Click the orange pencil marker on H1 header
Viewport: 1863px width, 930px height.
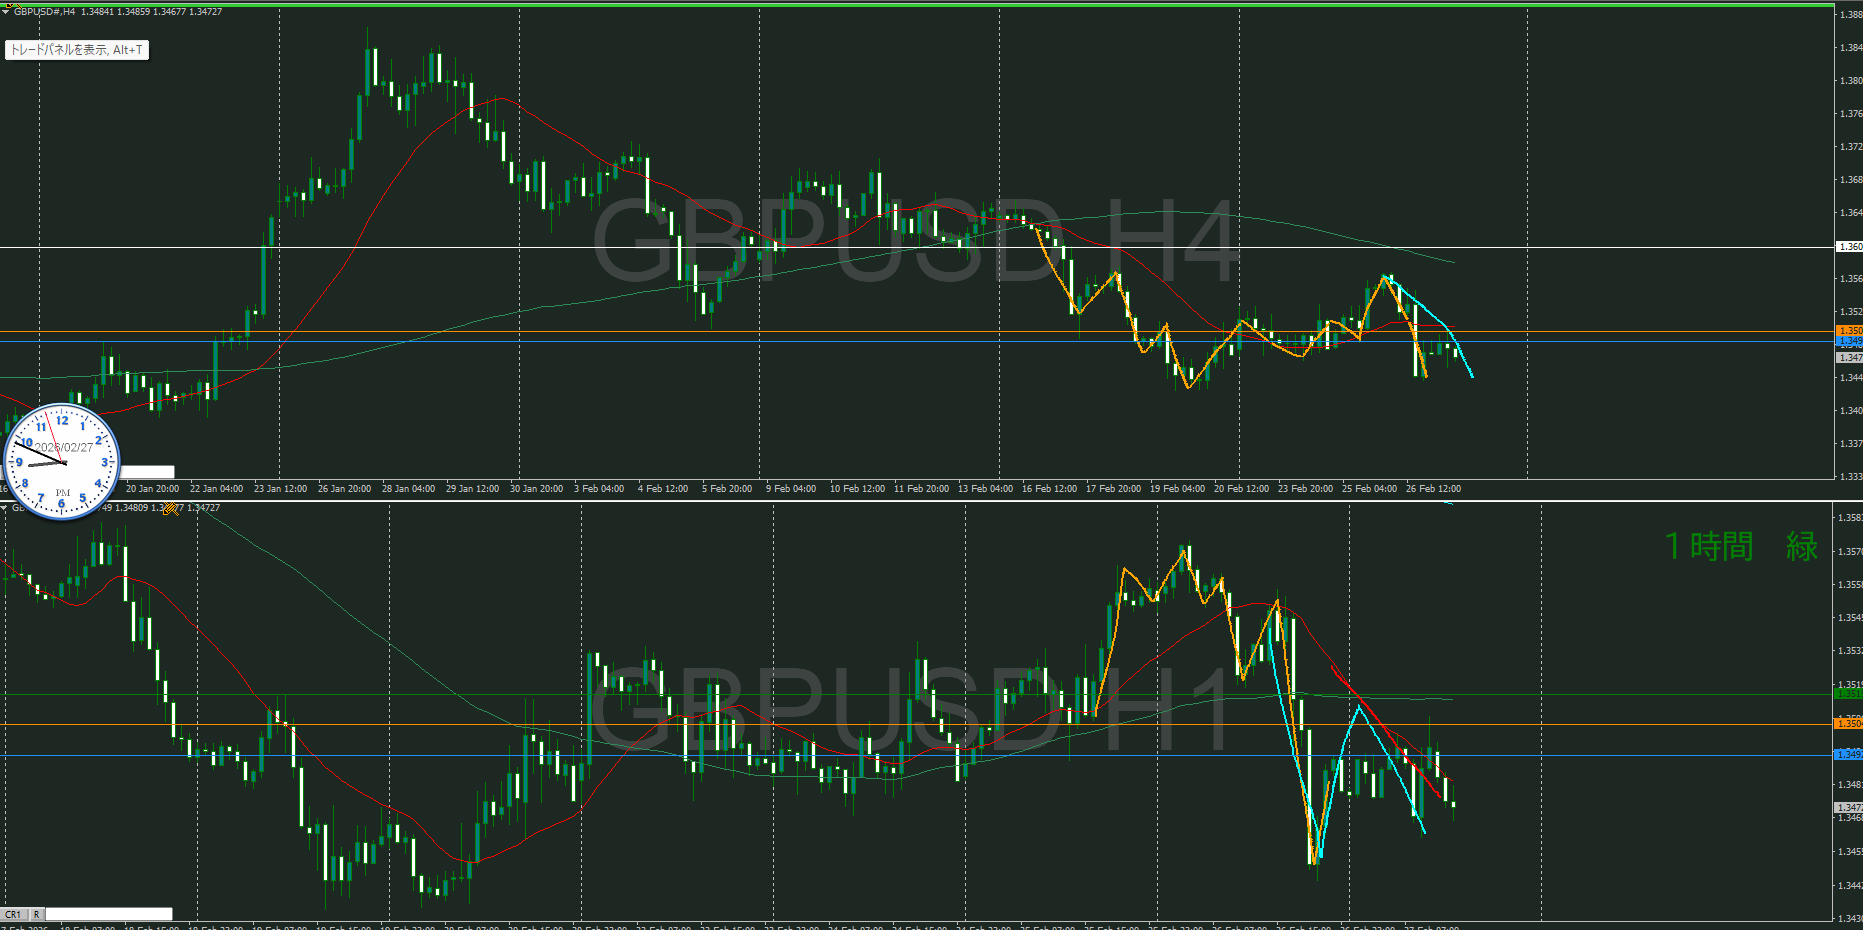tap(171, 509)
